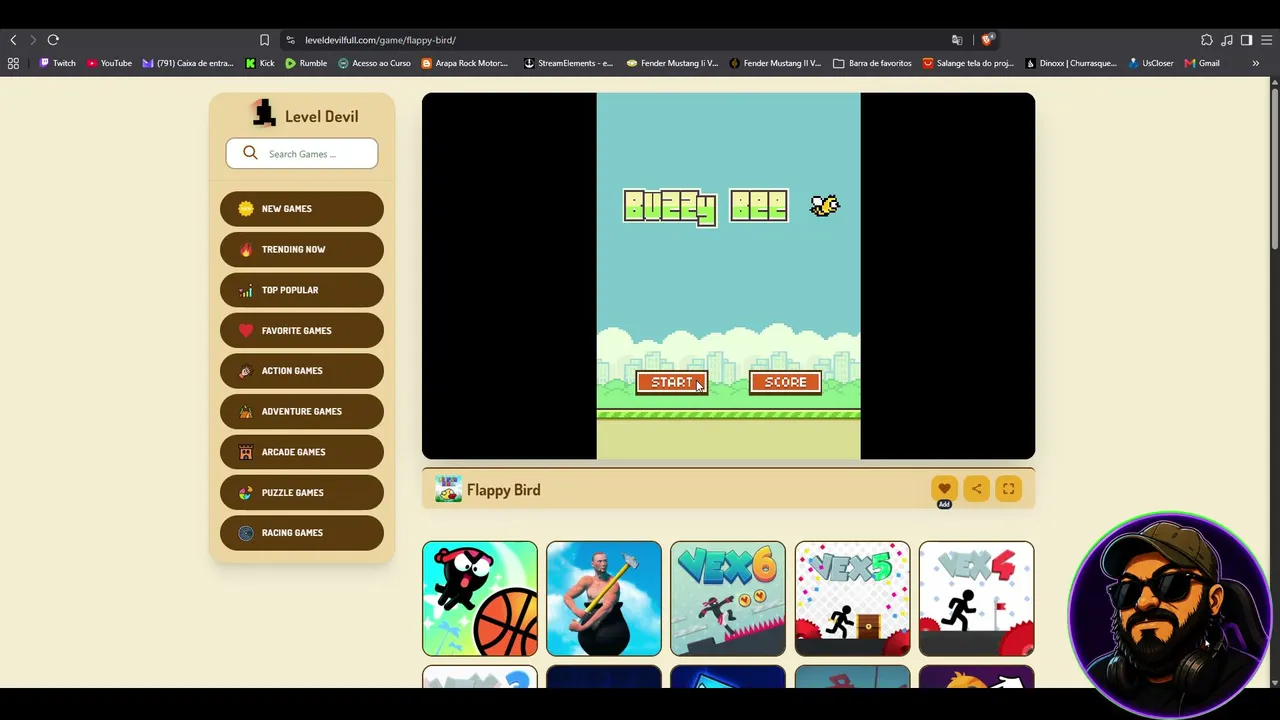
Task: Open the Action Games category
Action: [x=302, y=371]
